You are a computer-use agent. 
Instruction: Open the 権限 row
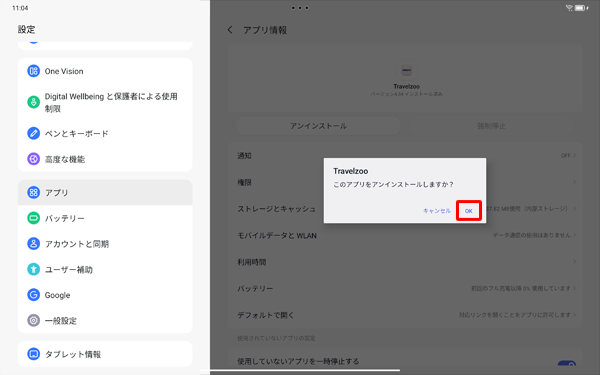pyautogui.click(x=406, y=182)
